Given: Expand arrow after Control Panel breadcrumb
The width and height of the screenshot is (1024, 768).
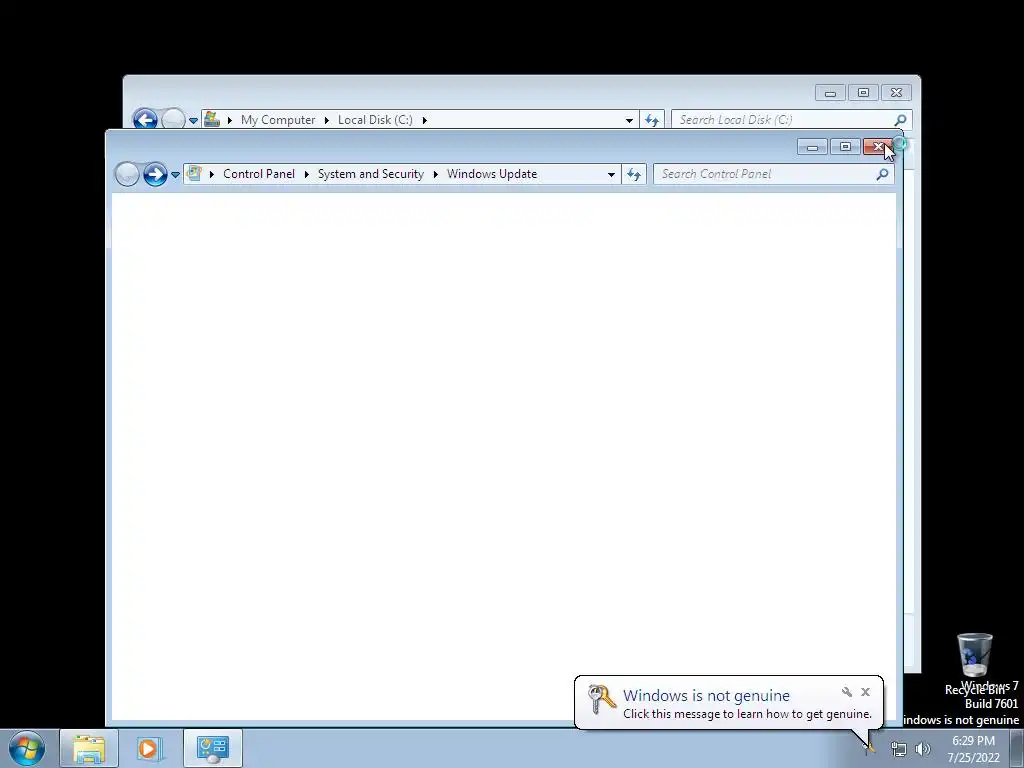Looking at the screenshot, I should pyautogui.click(x=306, y=174).
